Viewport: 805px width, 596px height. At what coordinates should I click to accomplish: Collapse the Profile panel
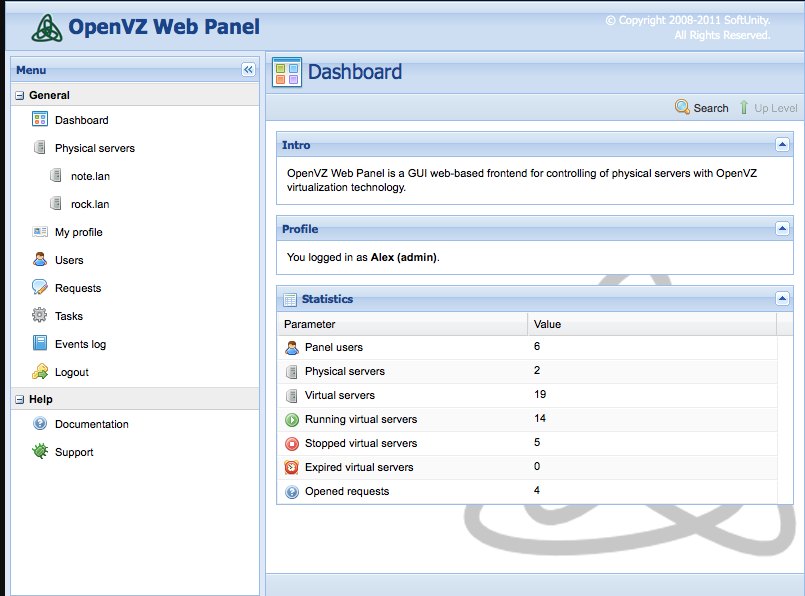point(782,228)
